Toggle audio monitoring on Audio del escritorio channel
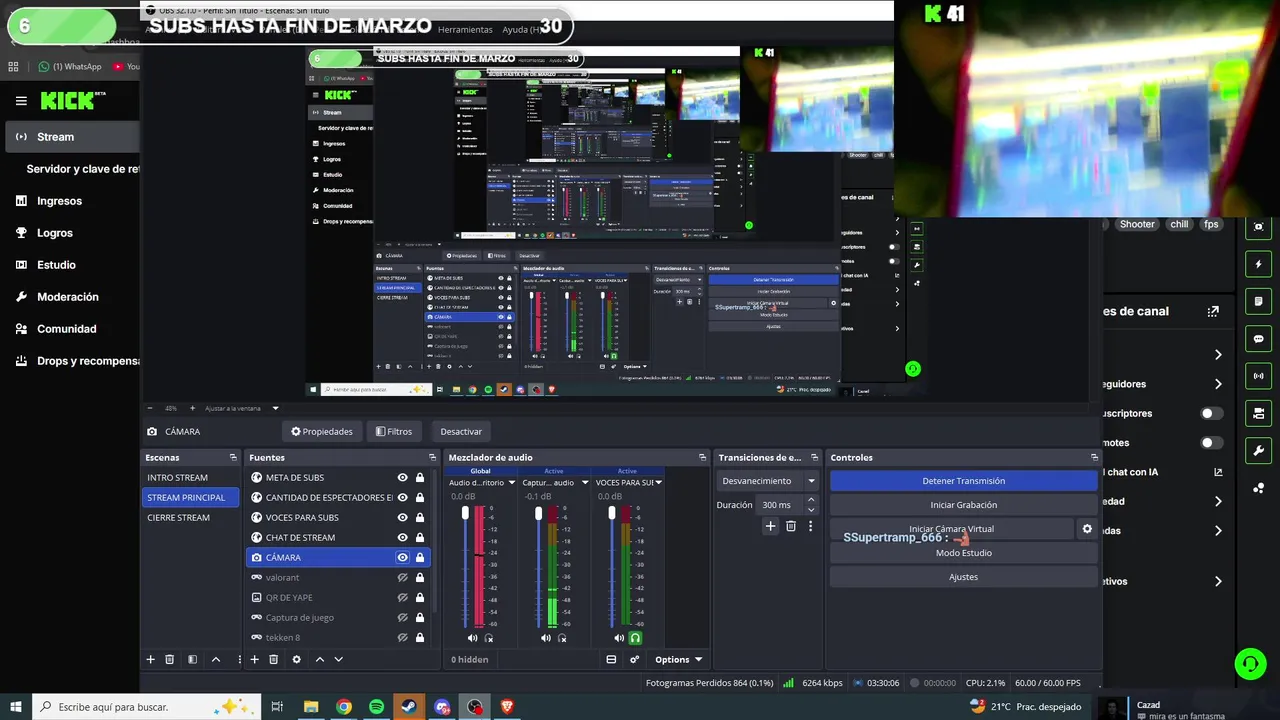 click(489, 638)
